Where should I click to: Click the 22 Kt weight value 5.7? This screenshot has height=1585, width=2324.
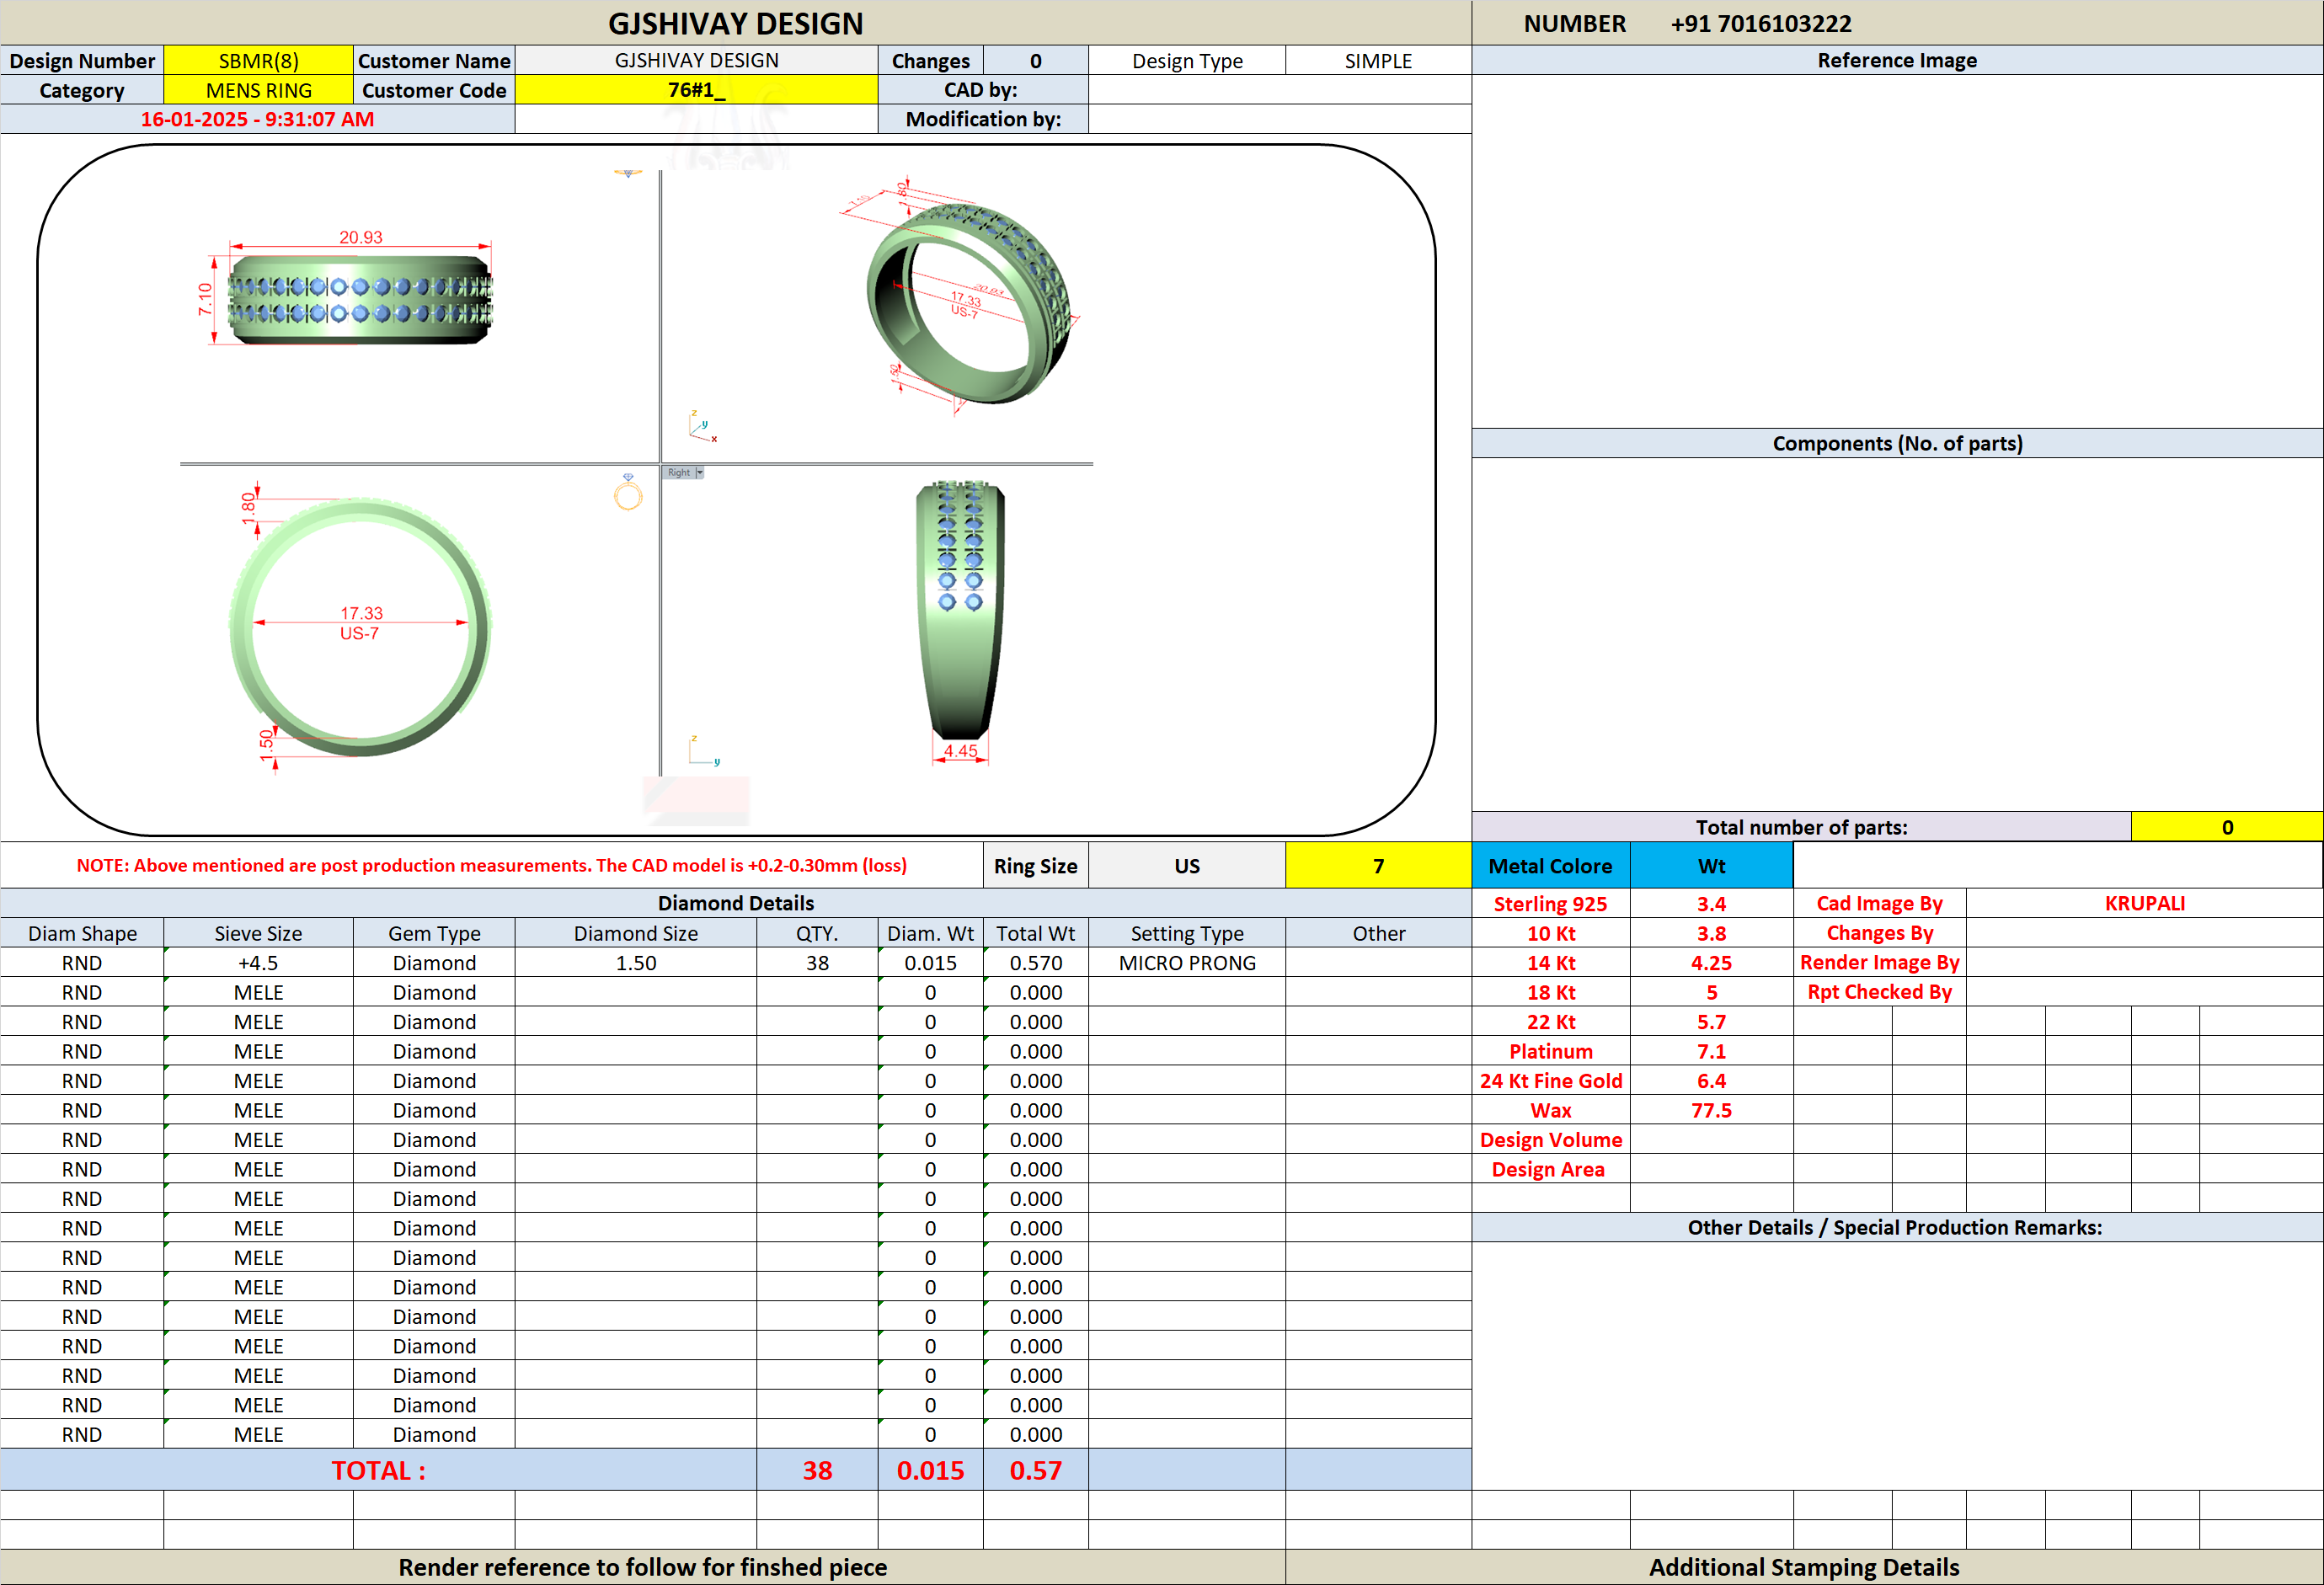pos(1711,1022)
